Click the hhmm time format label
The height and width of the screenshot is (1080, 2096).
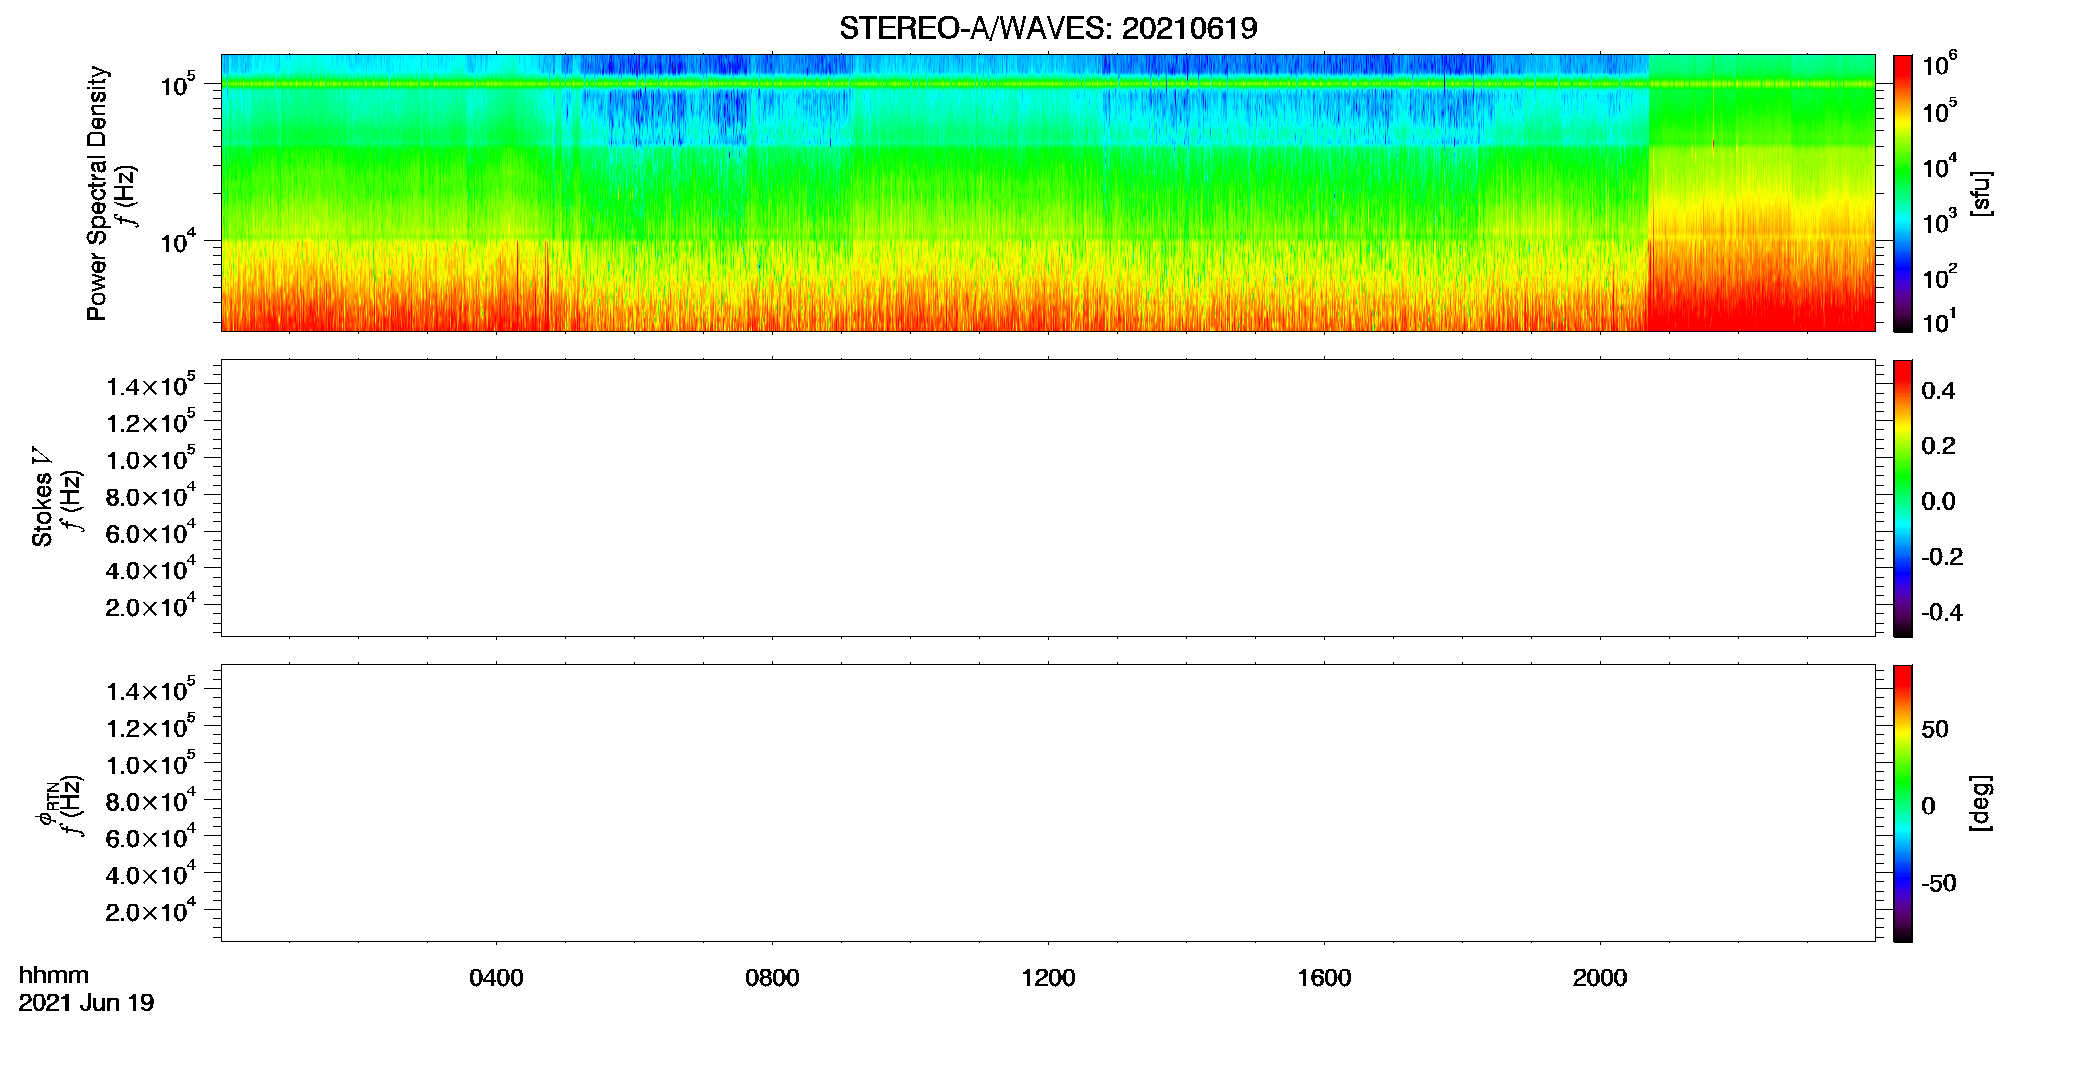click(54, 975)
